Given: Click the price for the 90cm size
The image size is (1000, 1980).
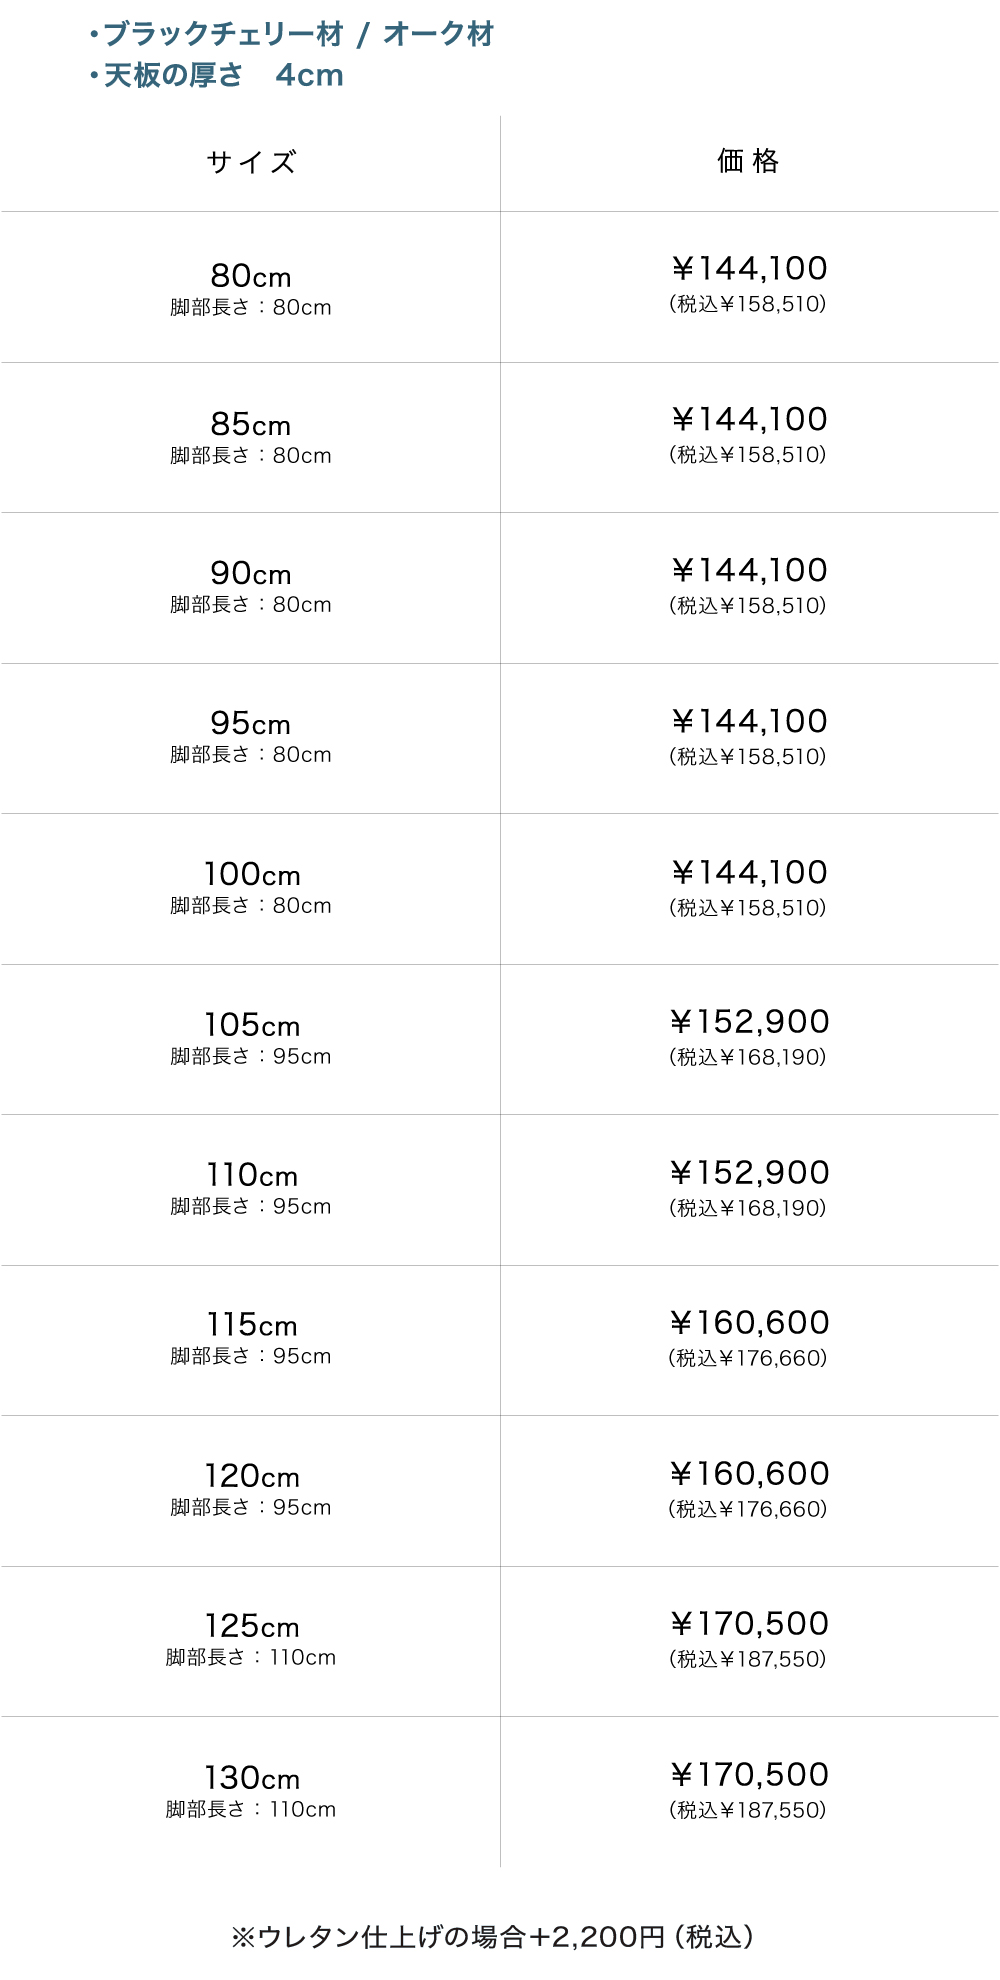Looking at the screenshot, I should pyautogui.click(x=749, y=571).
